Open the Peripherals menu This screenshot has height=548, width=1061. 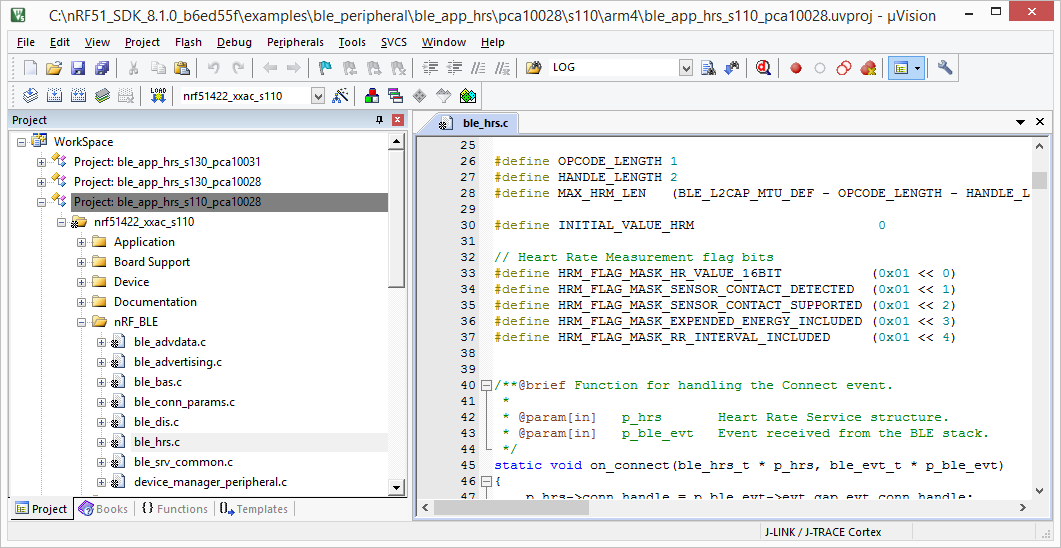pos(295,42)
